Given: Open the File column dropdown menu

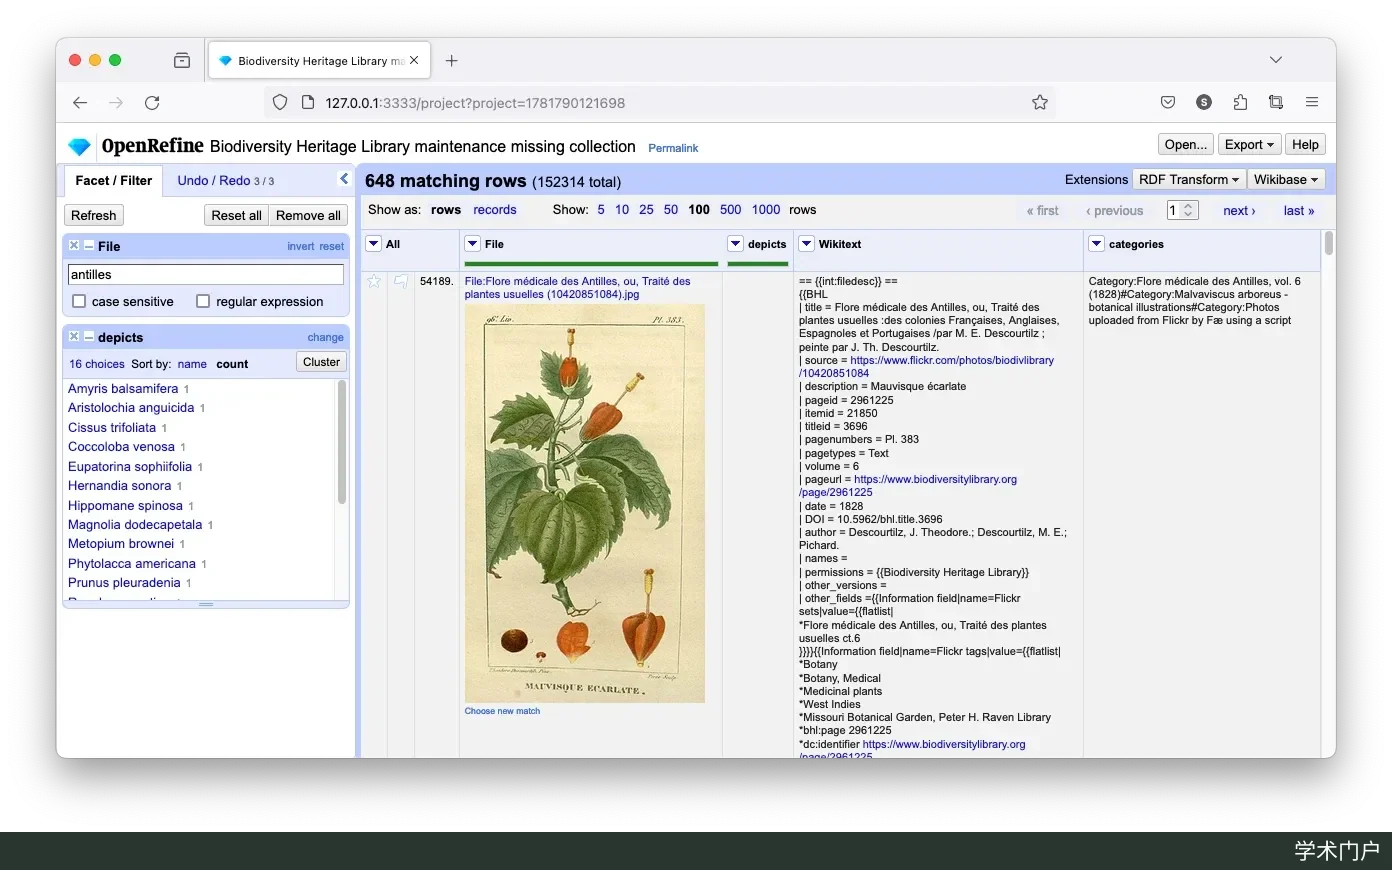Looking at the screenshot, I should pos(473,244).
